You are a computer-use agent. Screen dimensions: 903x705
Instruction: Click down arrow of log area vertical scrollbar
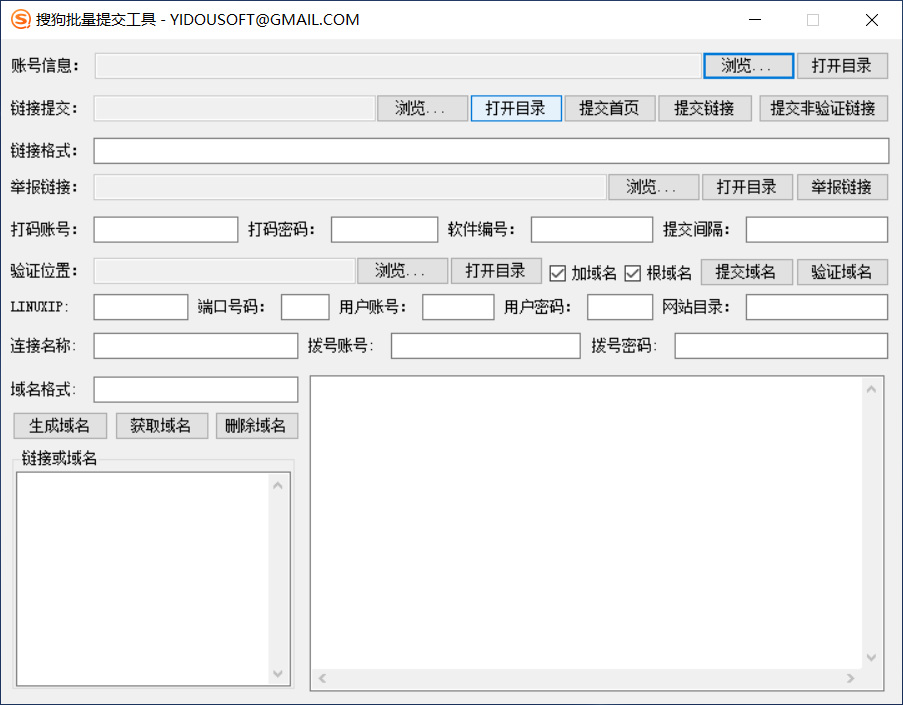point(871,657)
